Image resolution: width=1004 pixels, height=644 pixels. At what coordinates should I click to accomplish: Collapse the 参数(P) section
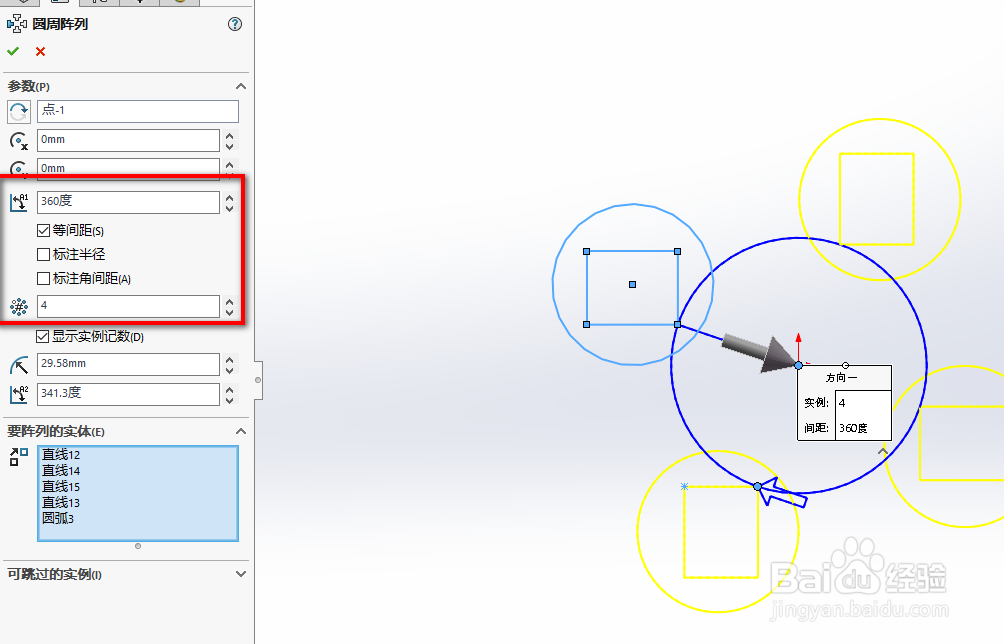coord(240,86)
